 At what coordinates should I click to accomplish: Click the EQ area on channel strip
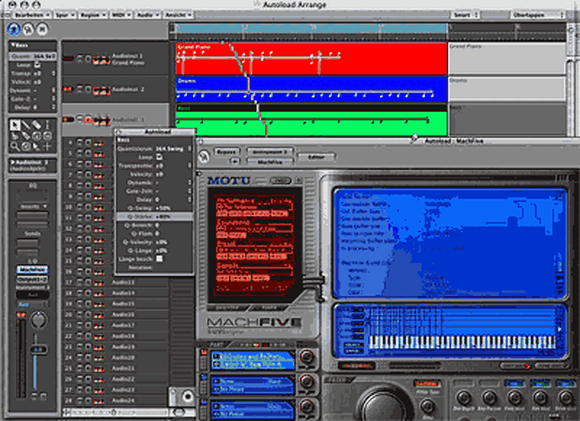[x=33, y=196]
